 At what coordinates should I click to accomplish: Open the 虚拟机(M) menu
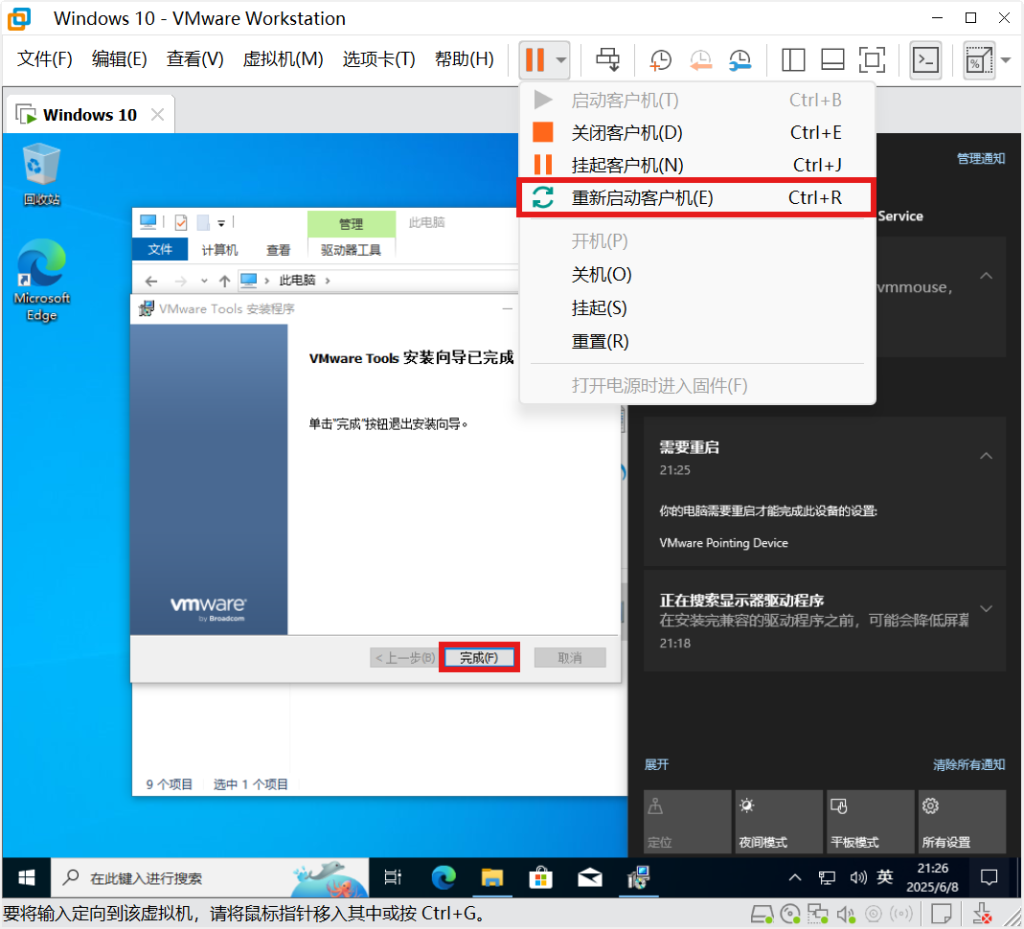click(283, 59)
